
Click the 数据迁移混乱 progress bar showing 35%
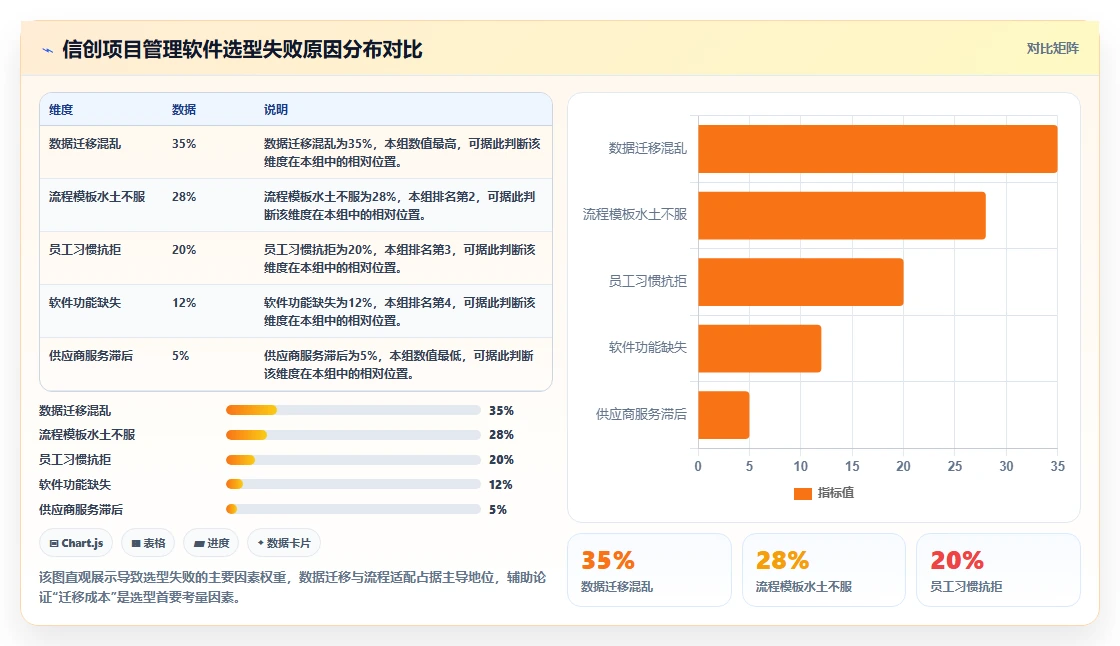tap(353, 410)
